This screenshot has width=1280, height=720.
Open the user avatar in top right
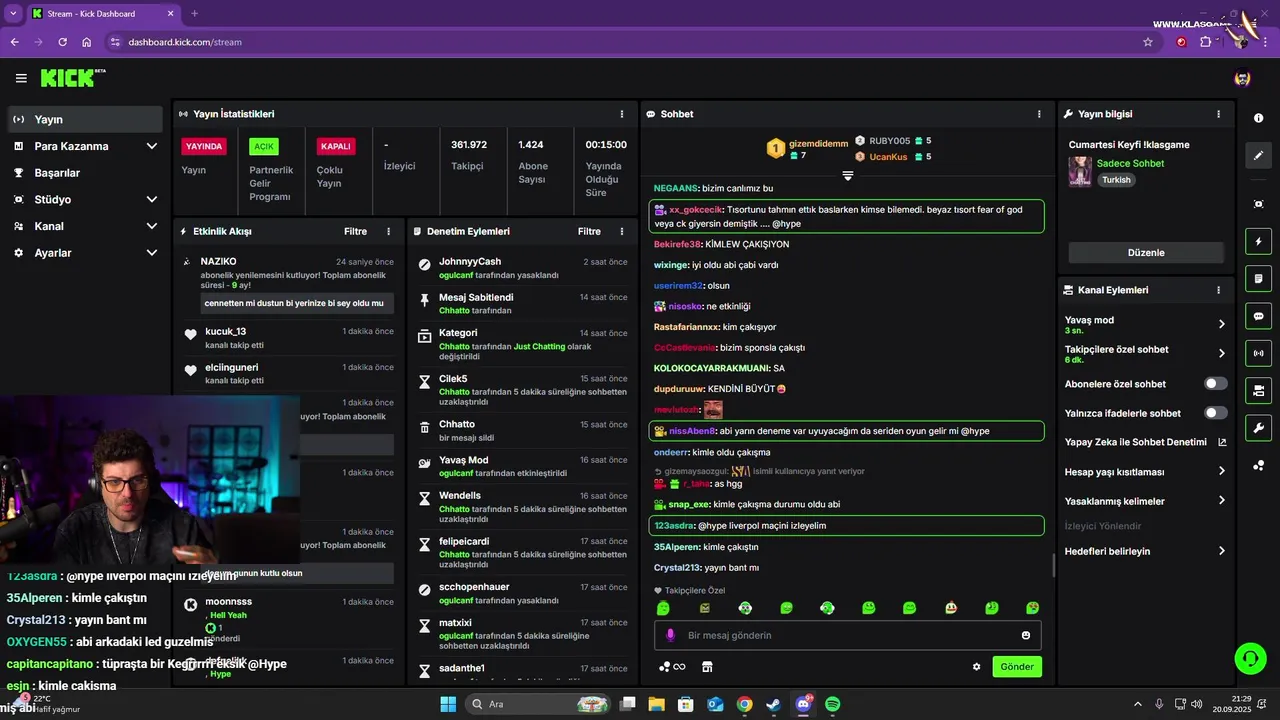click(x=1242, y=78)
